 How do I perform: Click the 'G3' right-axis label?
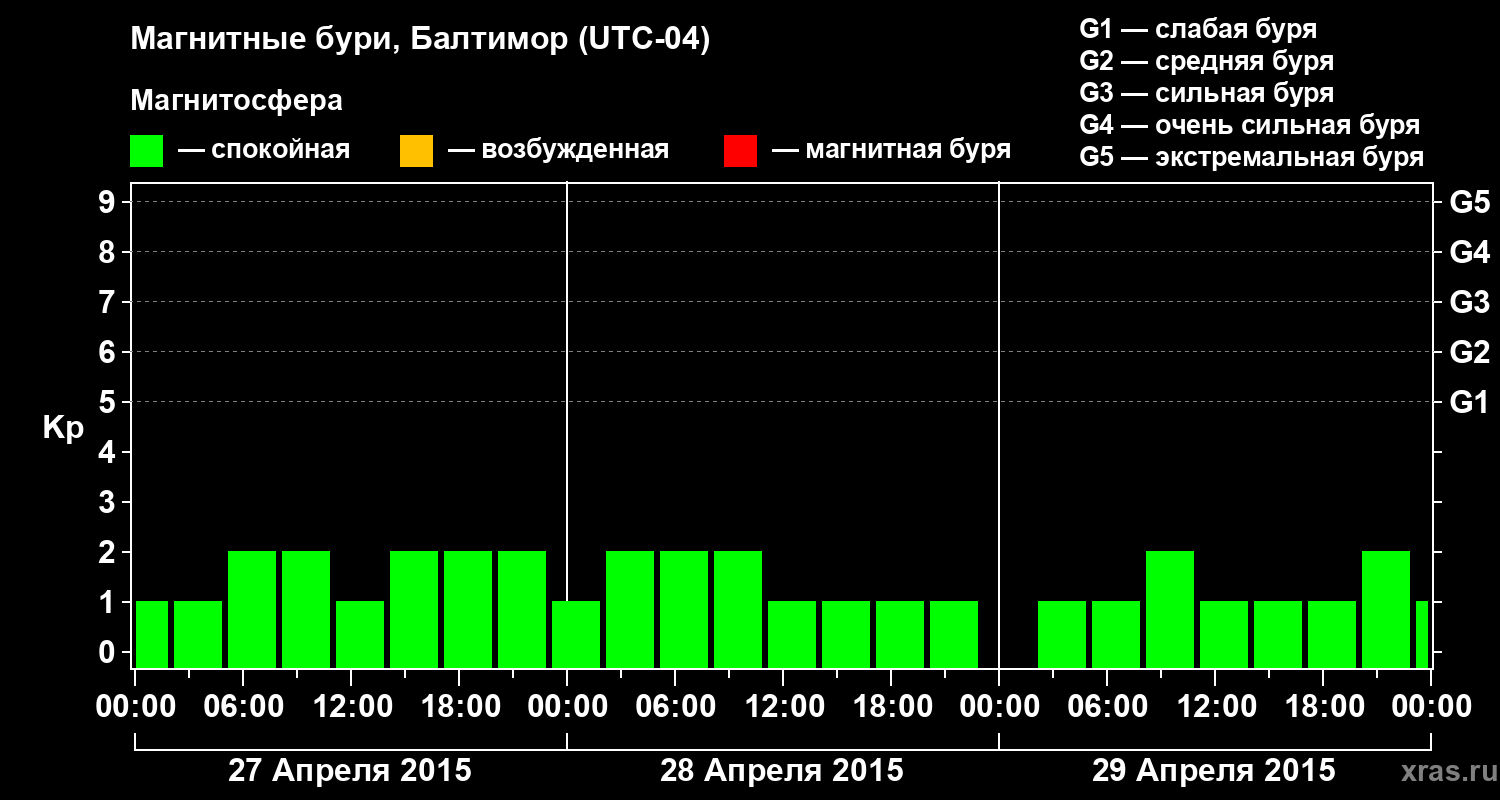click(1469, 302)
